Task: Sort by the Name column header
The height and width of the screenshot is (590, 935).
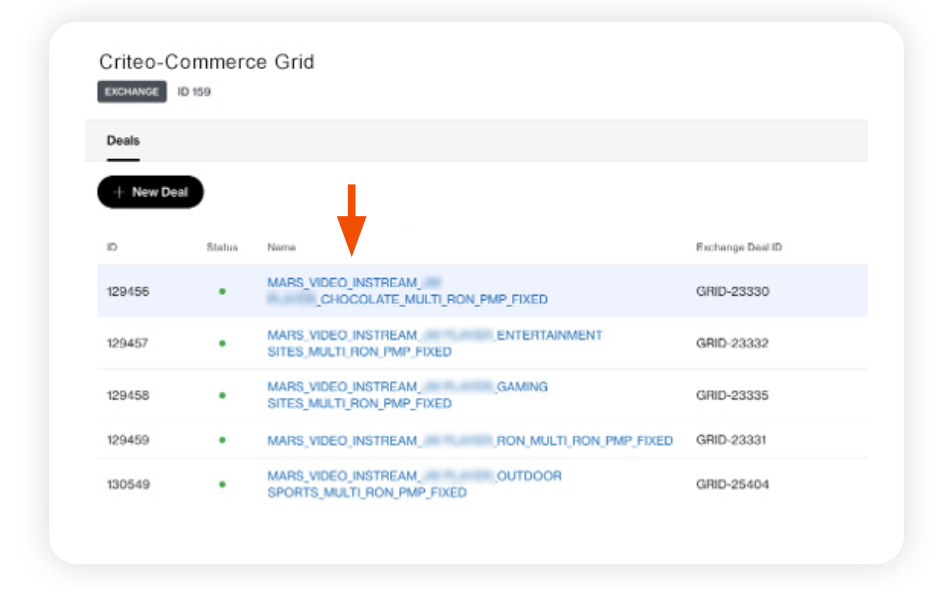Action: tap(282, 247)
